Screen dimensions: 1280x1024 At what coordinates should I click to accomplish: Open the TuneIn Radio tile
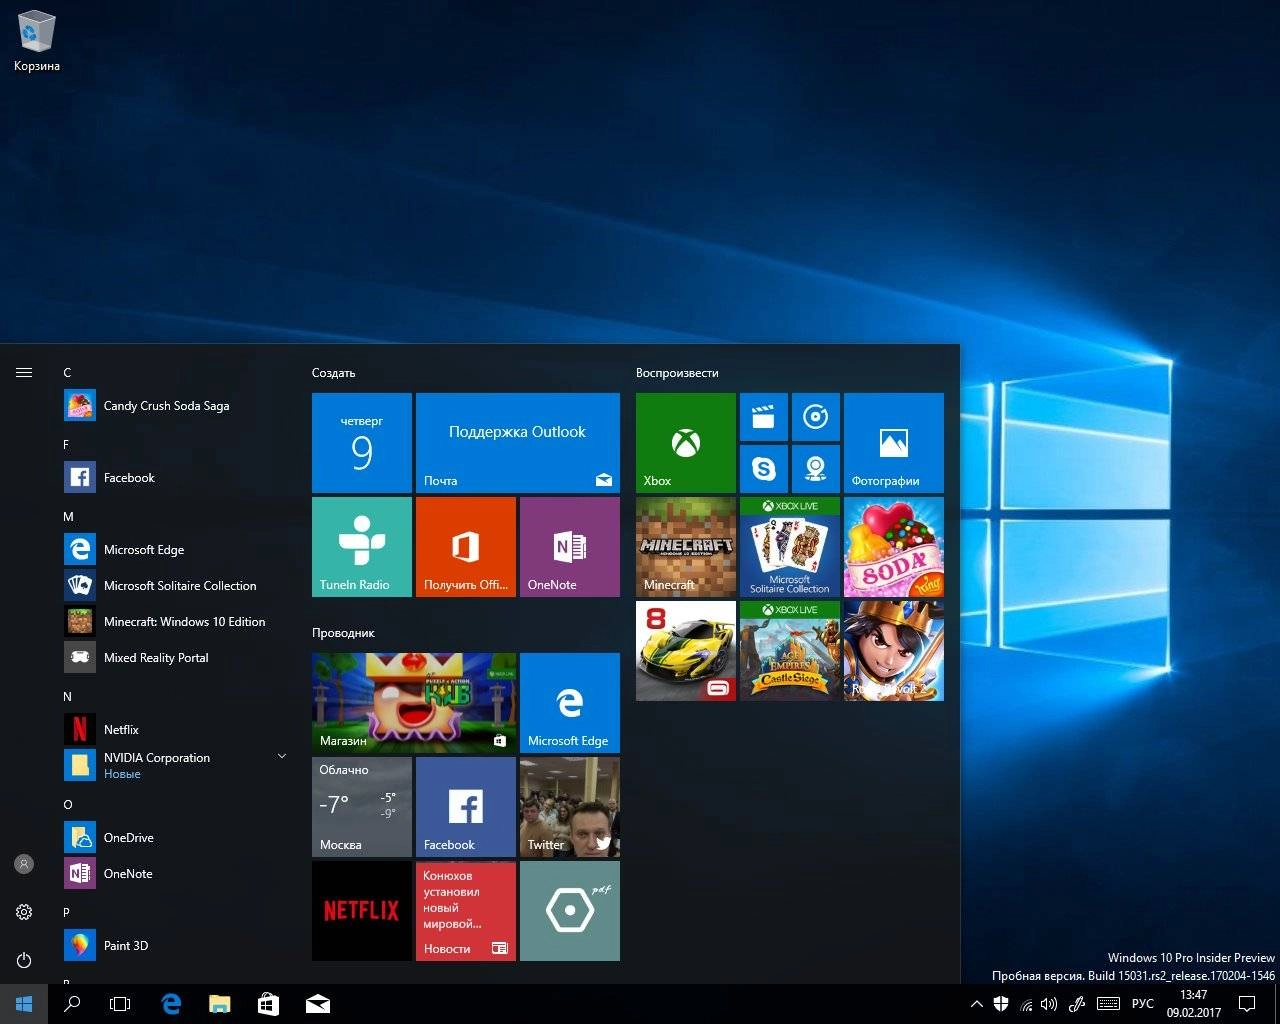pyautogui.click(x=362, y=547)
